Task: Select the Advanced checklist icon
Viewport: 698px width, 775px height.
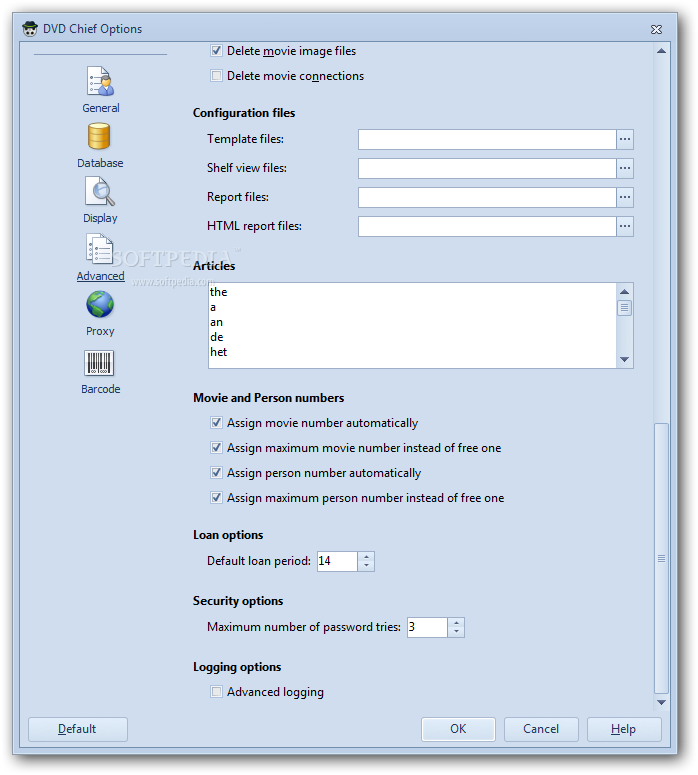Action: [x=100, y=249]
